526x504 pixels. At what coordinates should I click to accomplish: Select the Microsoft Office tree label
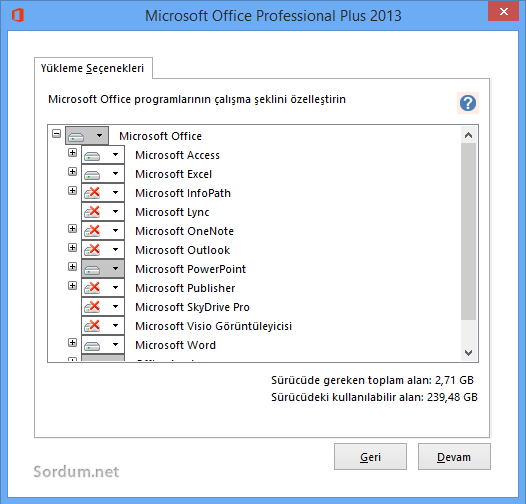pos(160,136)
